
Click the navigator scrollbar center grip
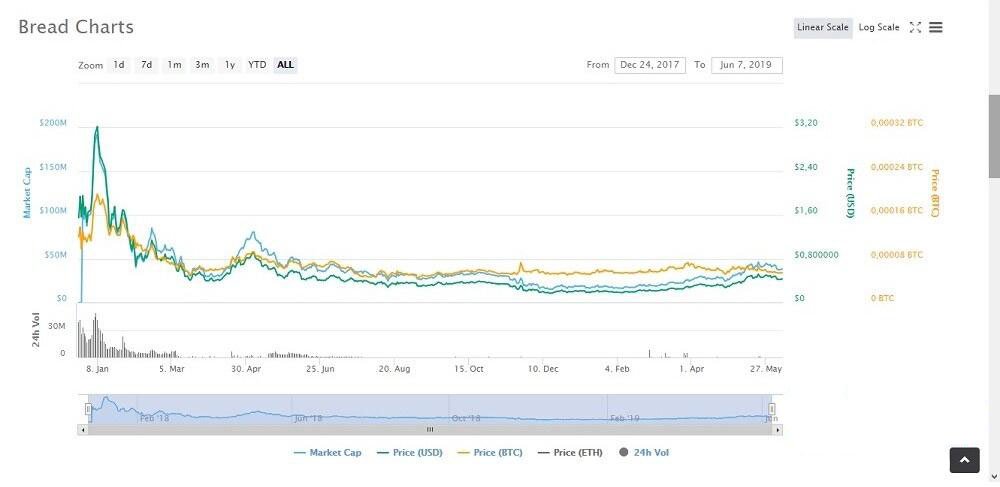[x=430, y=430]
